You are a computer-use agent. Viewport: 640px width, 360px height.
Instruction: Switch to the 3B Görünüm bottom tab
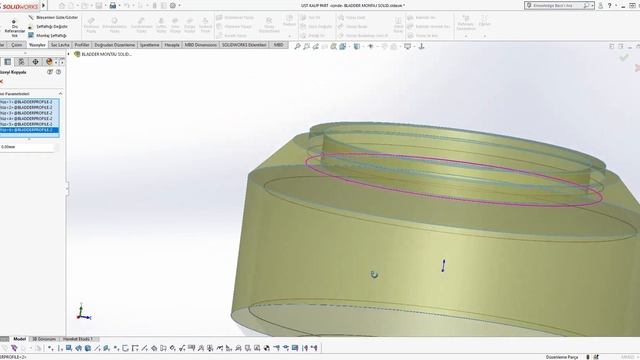[x=44, y=339]
